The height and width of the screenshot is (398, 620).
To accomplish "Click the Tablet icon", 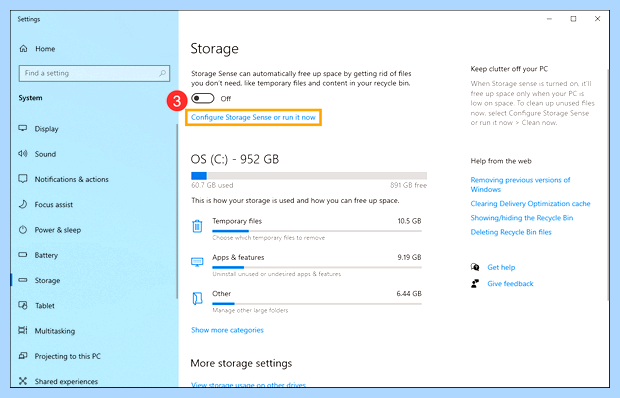I will (23, 306).
